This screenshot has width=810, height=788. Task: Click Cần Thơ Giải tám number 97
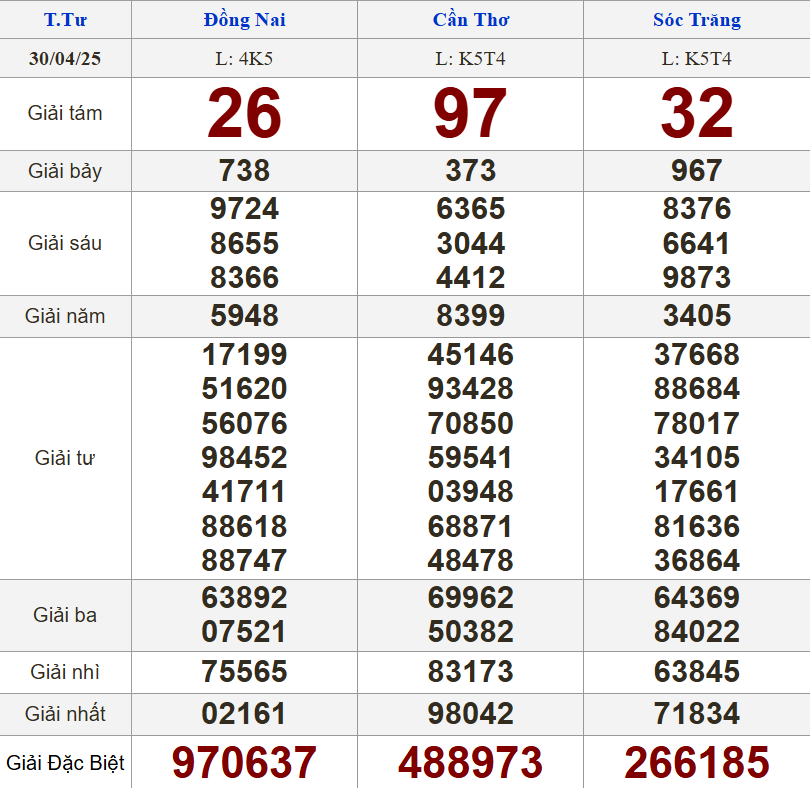[470, 114]
